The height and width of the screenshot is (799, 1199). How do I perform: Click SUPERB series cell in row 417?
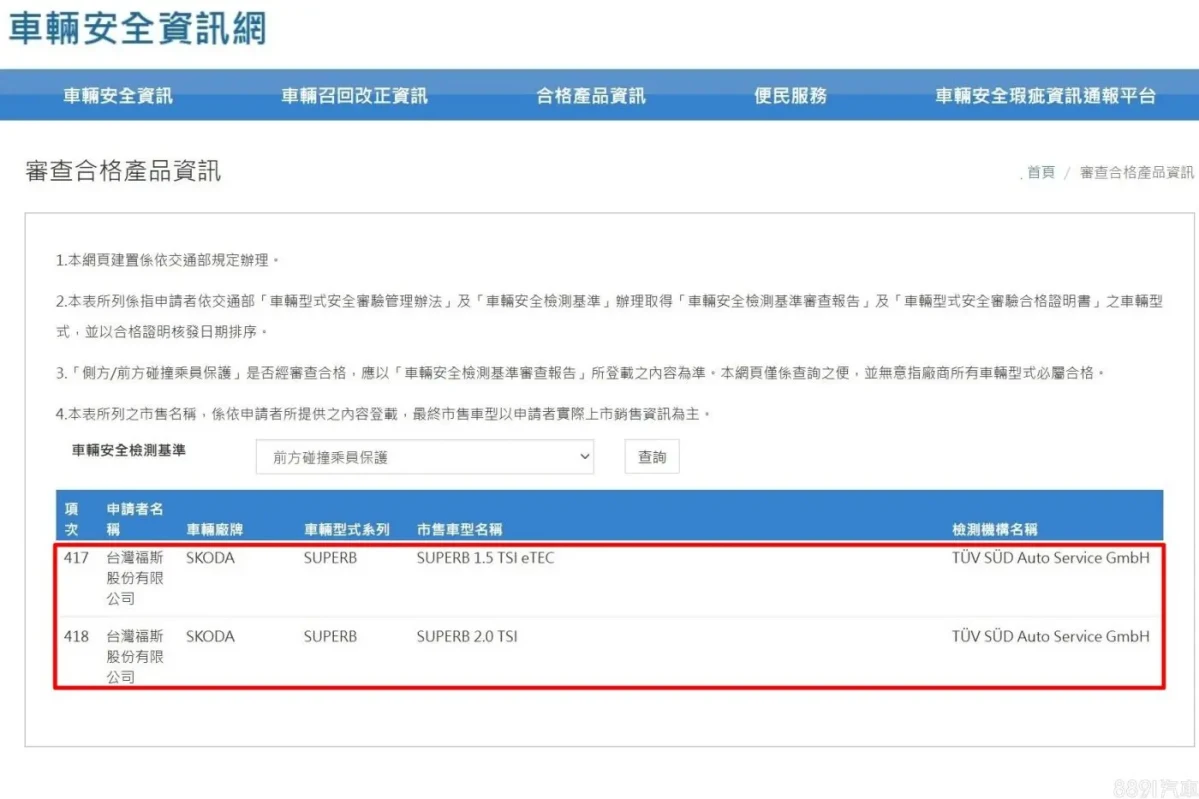[330, 557]
